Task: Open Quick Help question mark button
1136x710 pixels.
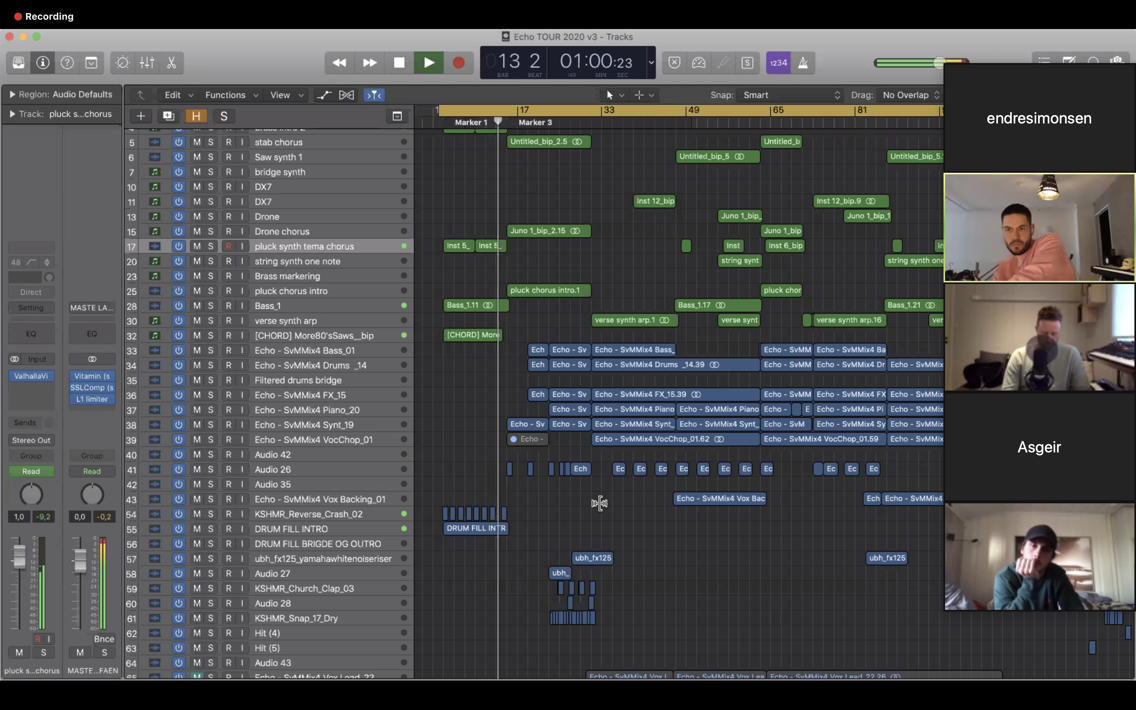Action: point(67,63)
